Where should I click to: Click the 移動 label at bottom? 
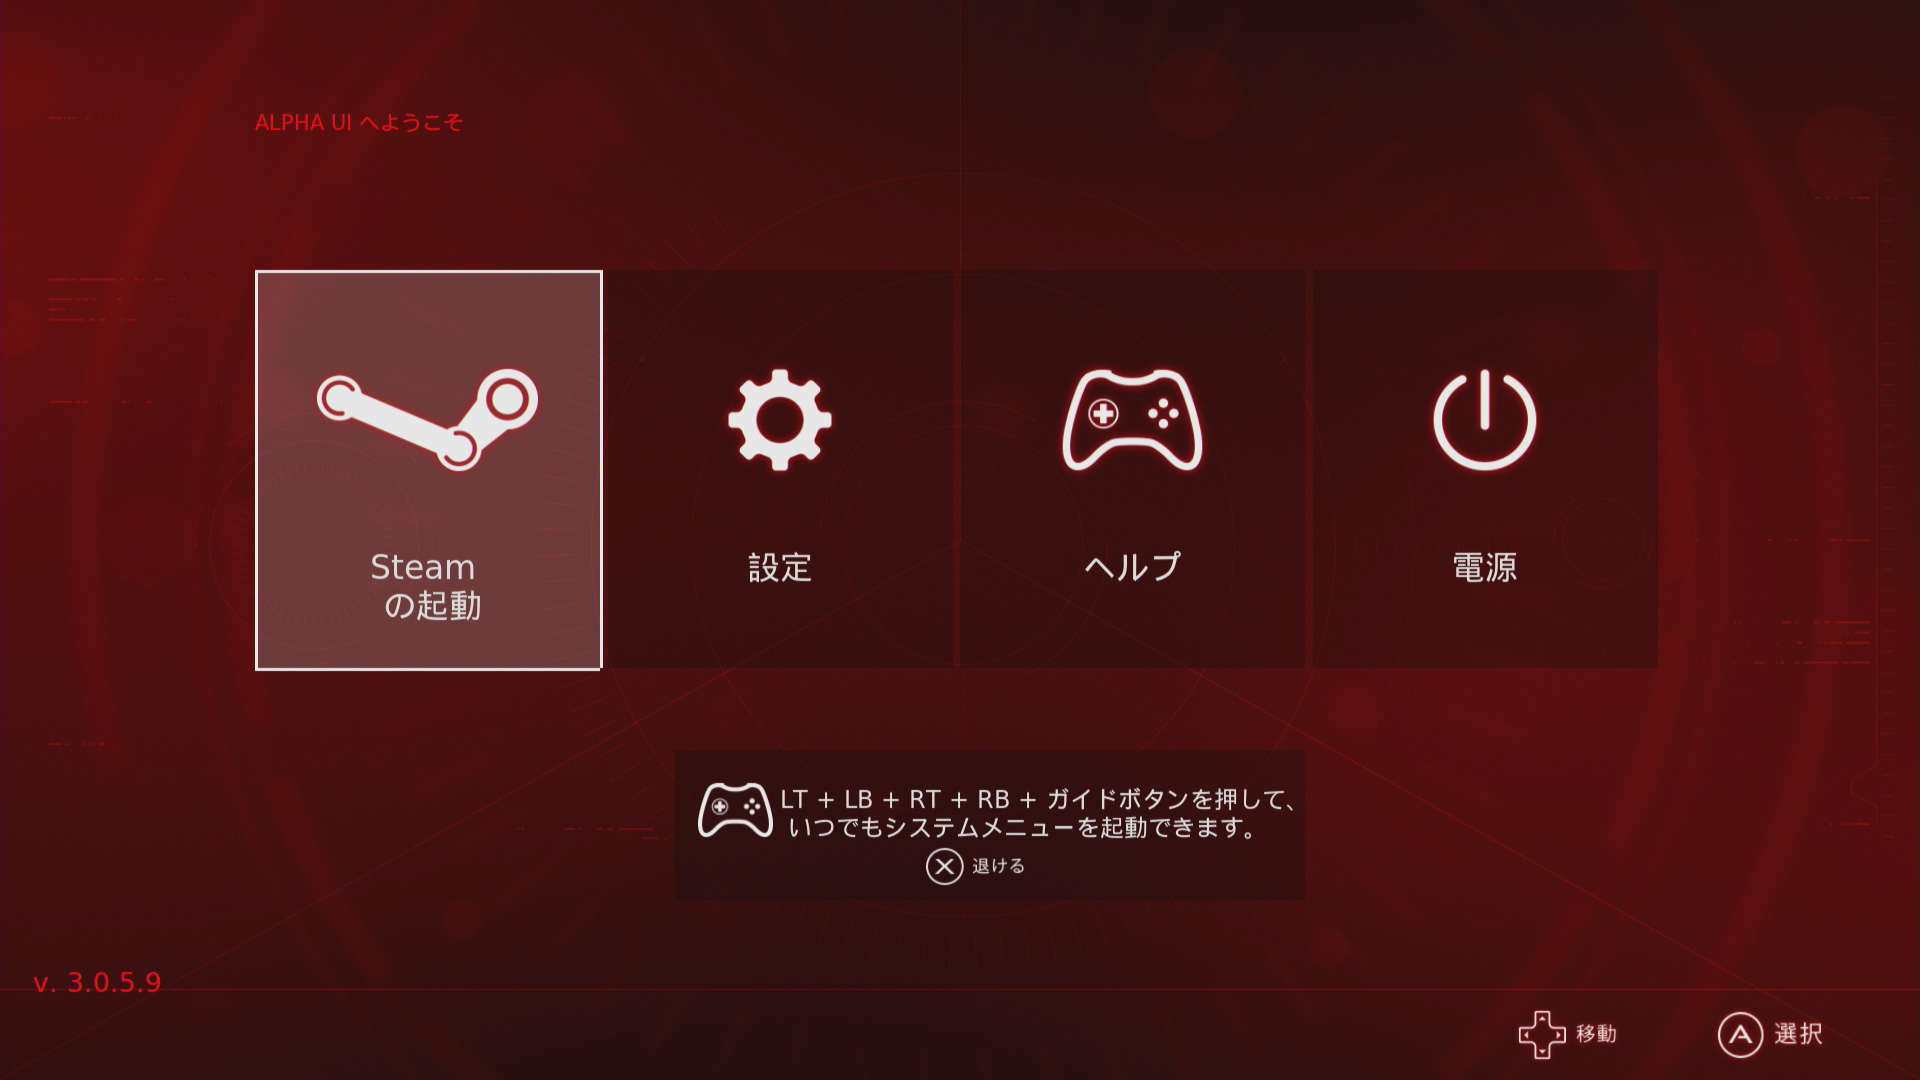tap(1596, 1034)
